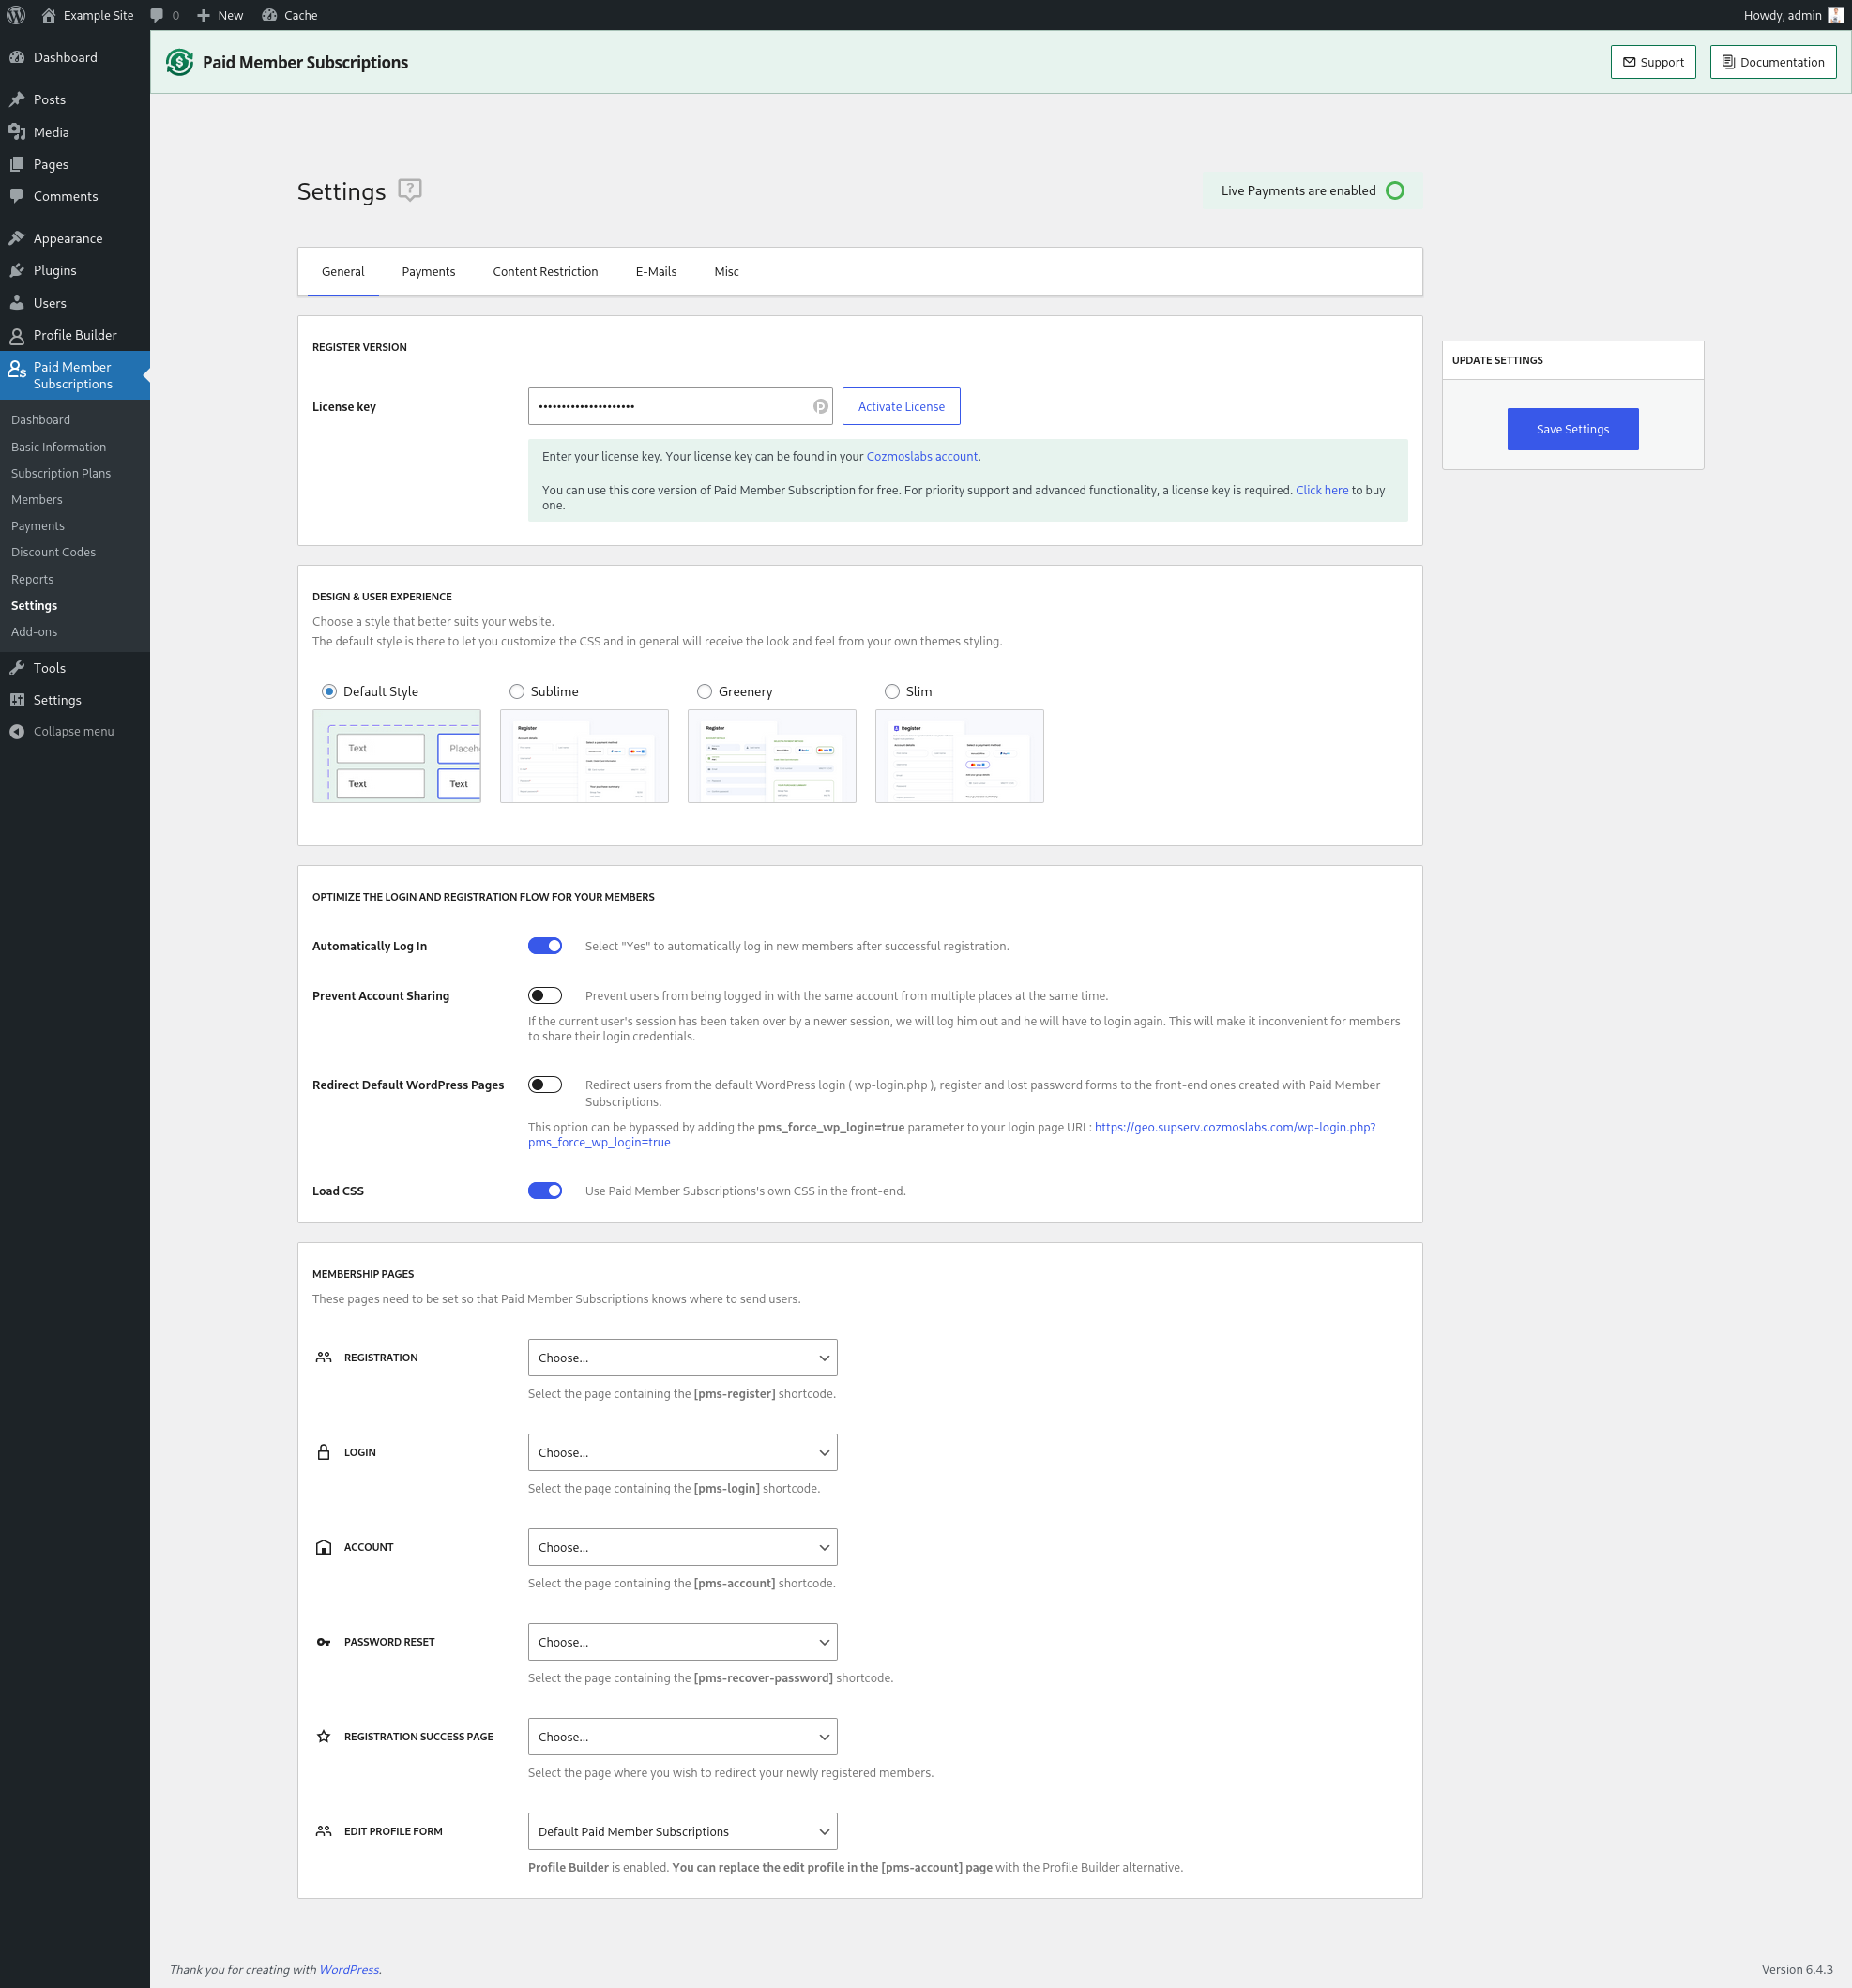This screenshot has height=1988, width=1852.
Task: Open Dashboard sidebar icon
Action: point(17,57)
